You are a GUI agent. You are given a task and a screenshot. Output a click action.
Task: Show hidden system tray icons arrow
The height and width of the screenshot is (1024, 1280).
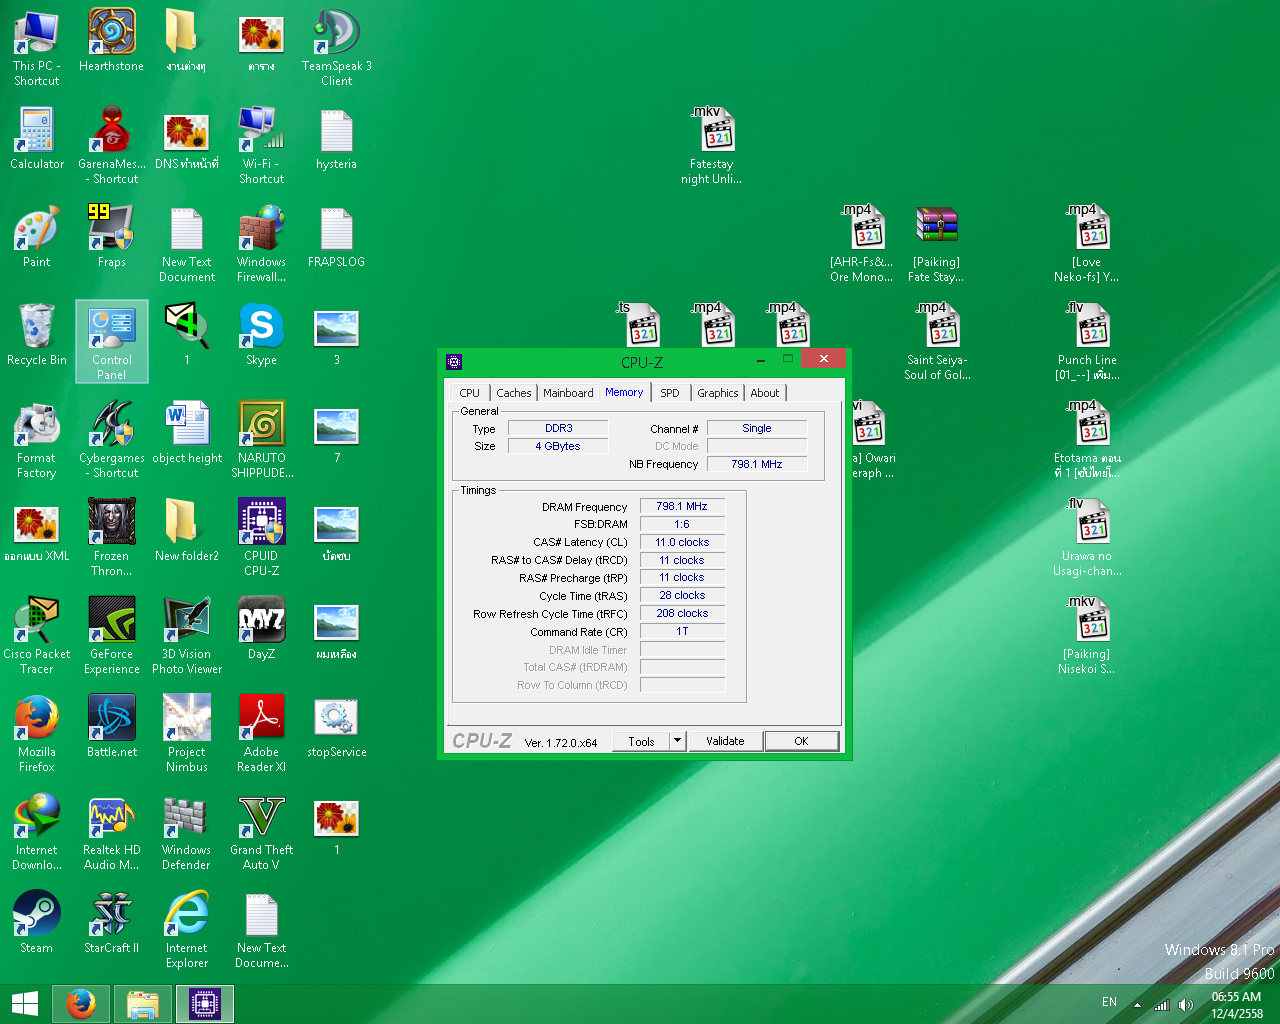[1137, 1004]
